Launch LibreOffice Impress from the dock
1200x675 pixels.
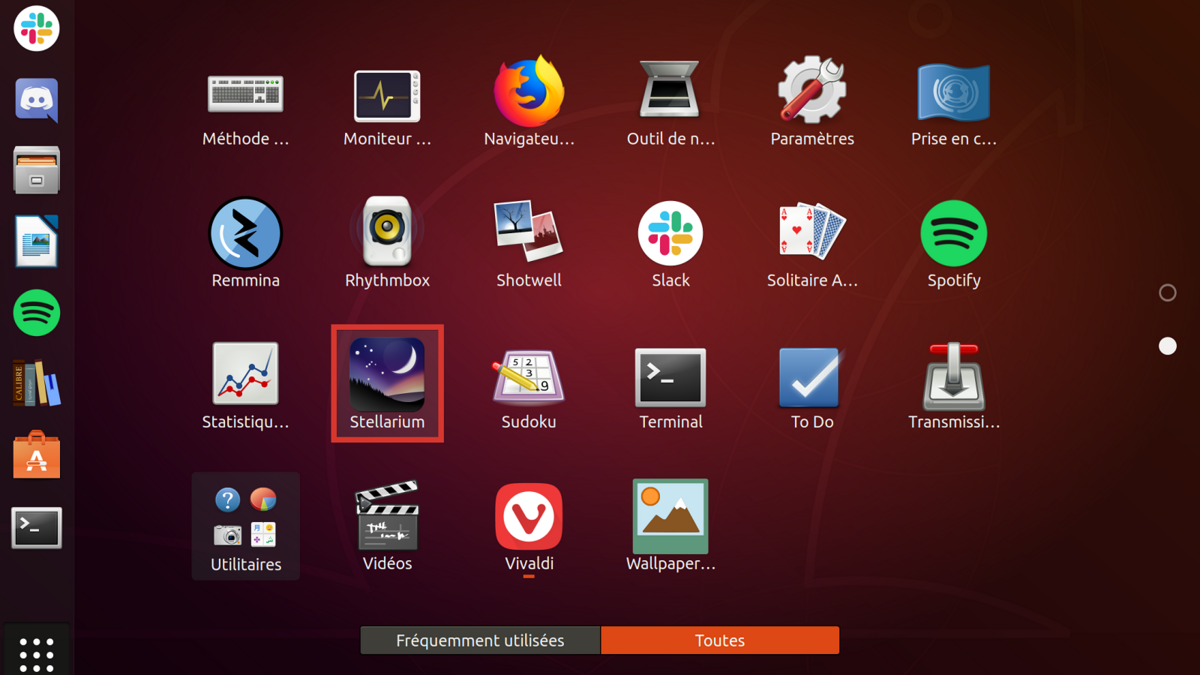[x=37, y=242]
